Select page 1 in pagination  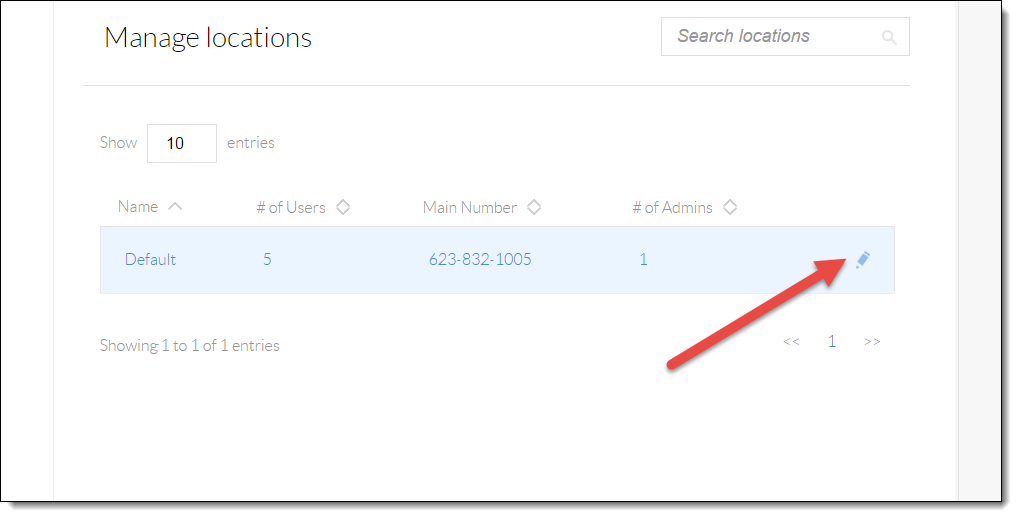pos(832,341)
